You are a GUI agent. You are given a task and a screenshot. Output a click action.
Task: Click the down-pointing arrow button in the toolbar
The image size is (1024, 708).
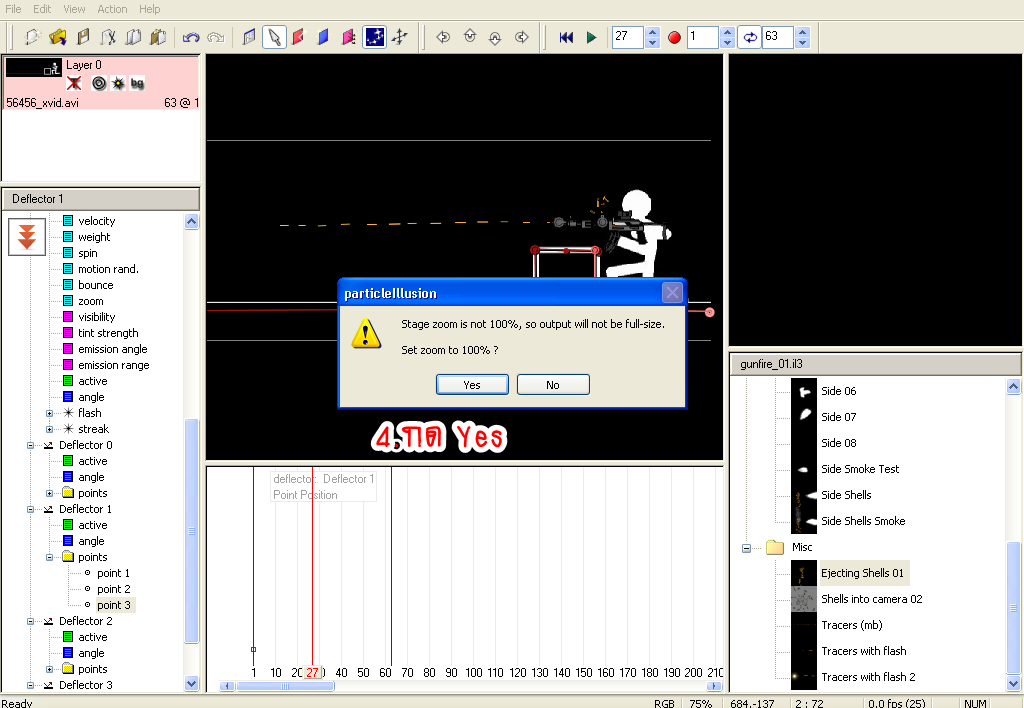(495, 37)
